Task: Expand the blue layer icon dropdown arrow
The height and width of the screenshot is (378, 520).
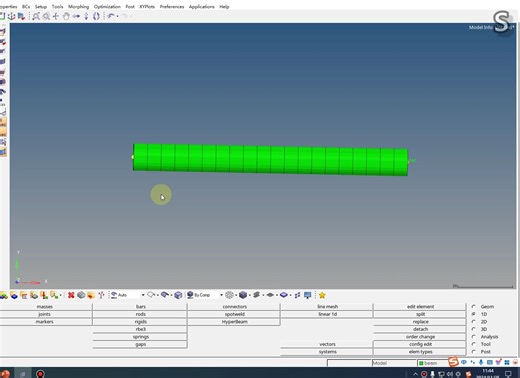Action: coord(290,295)
